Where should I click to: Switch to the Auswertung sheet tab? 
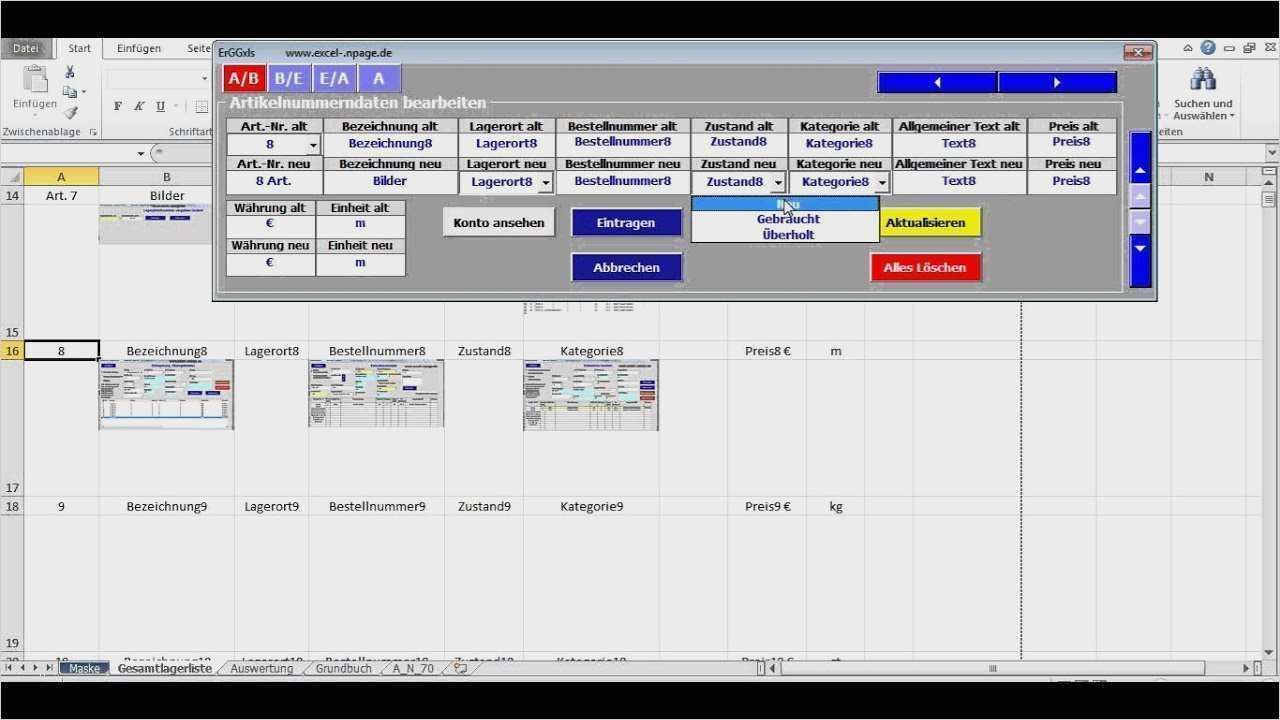coord(261,668)
